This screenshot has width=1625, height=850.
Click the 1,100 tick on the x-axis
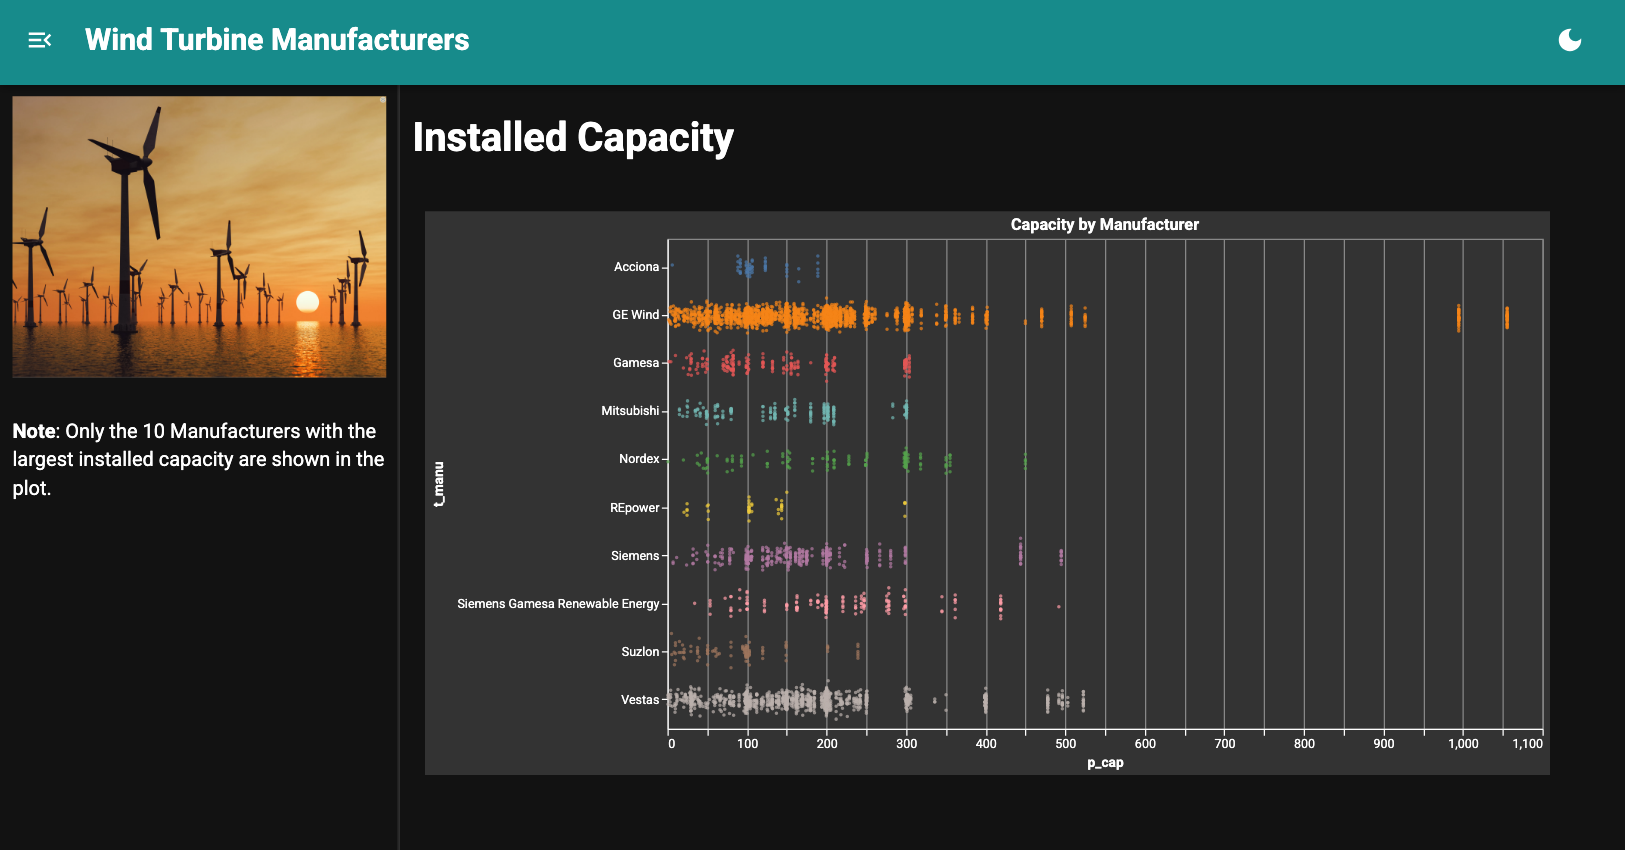coord(1528,744)
